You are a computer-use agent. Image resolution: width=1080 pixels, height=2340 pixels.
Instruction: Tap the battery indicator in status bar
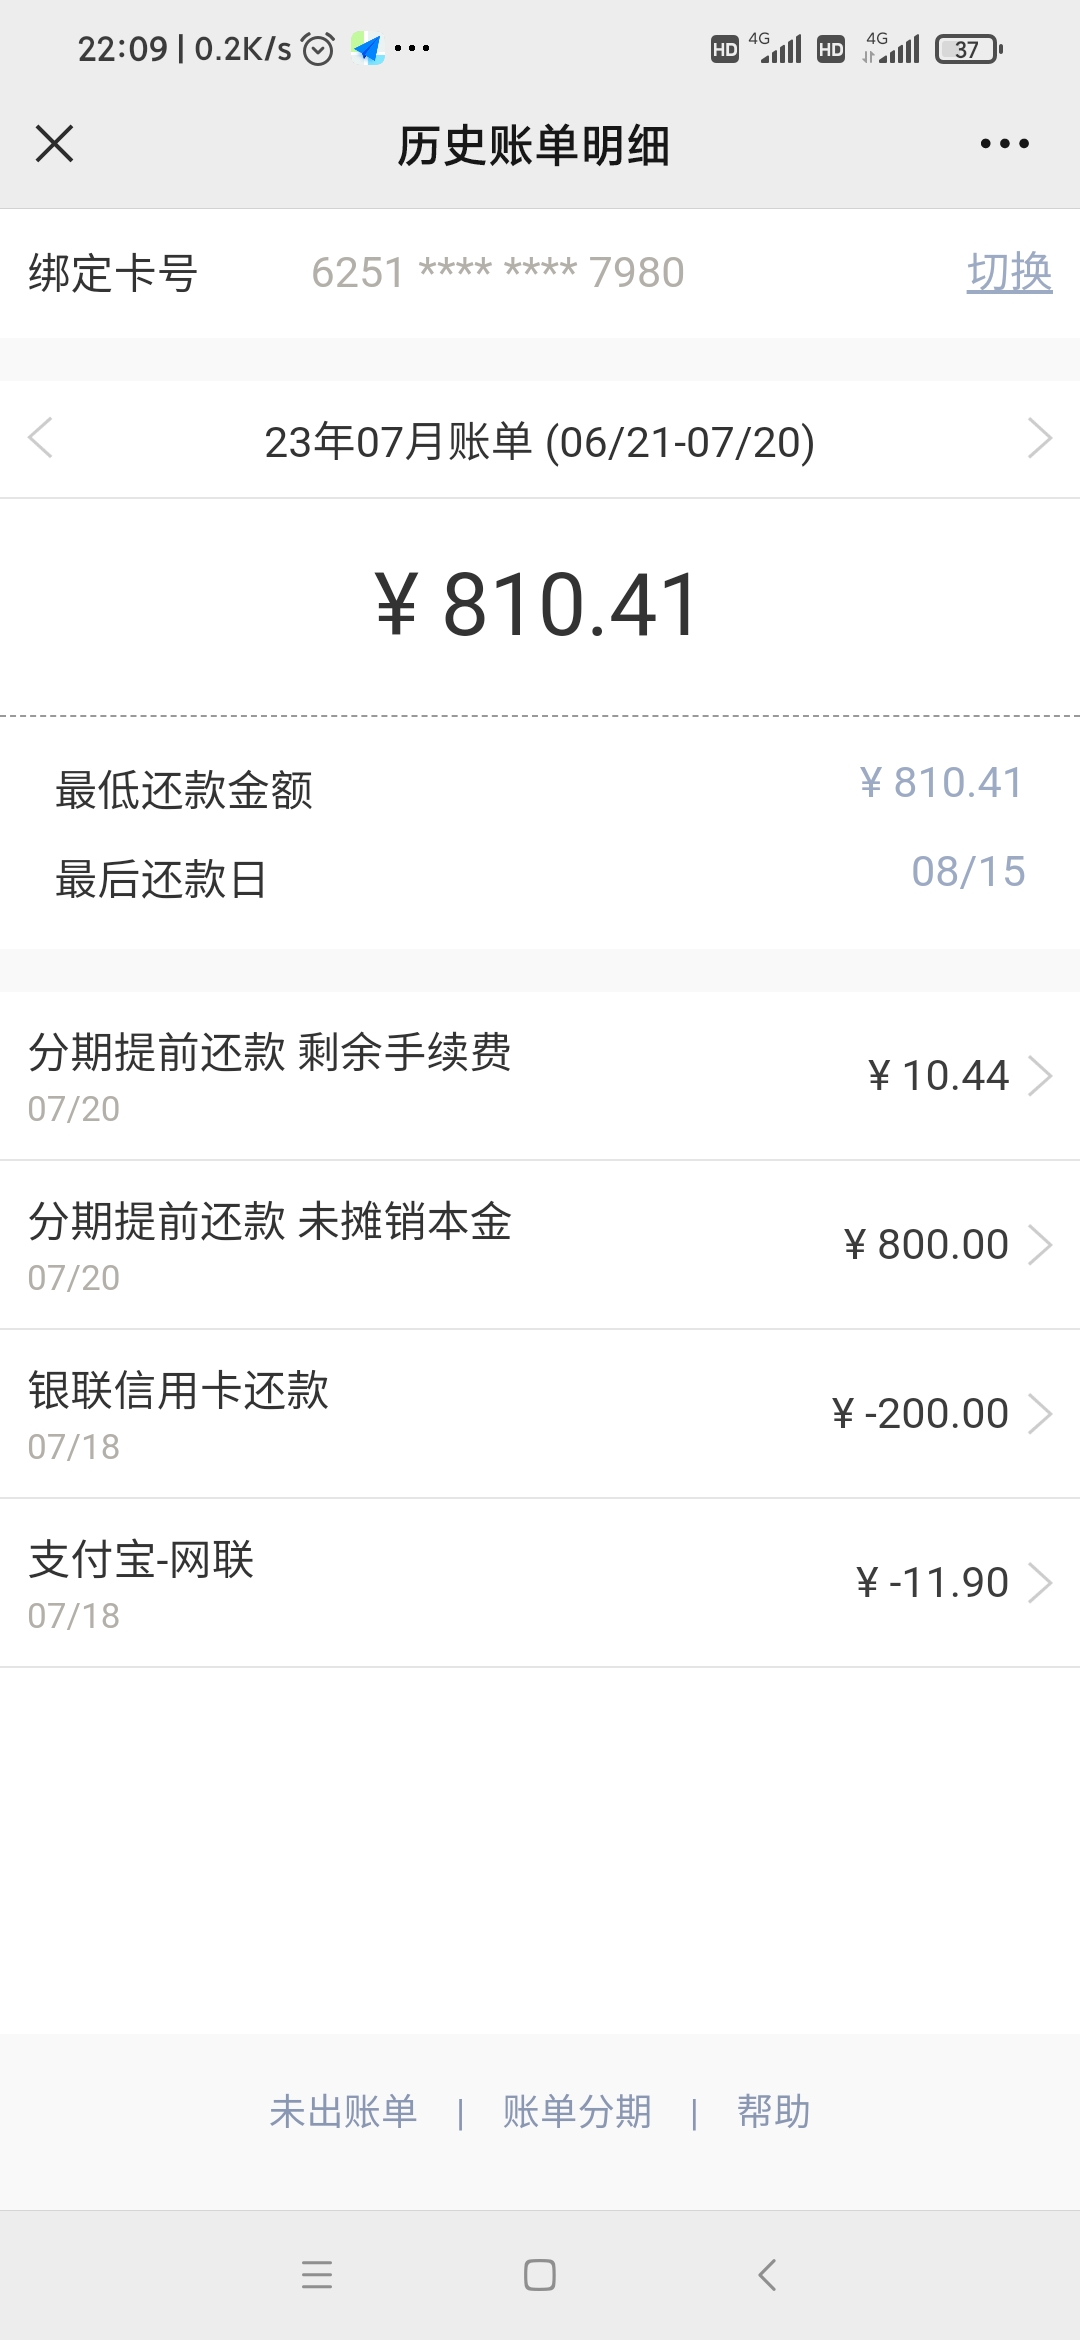pos(968,49)
